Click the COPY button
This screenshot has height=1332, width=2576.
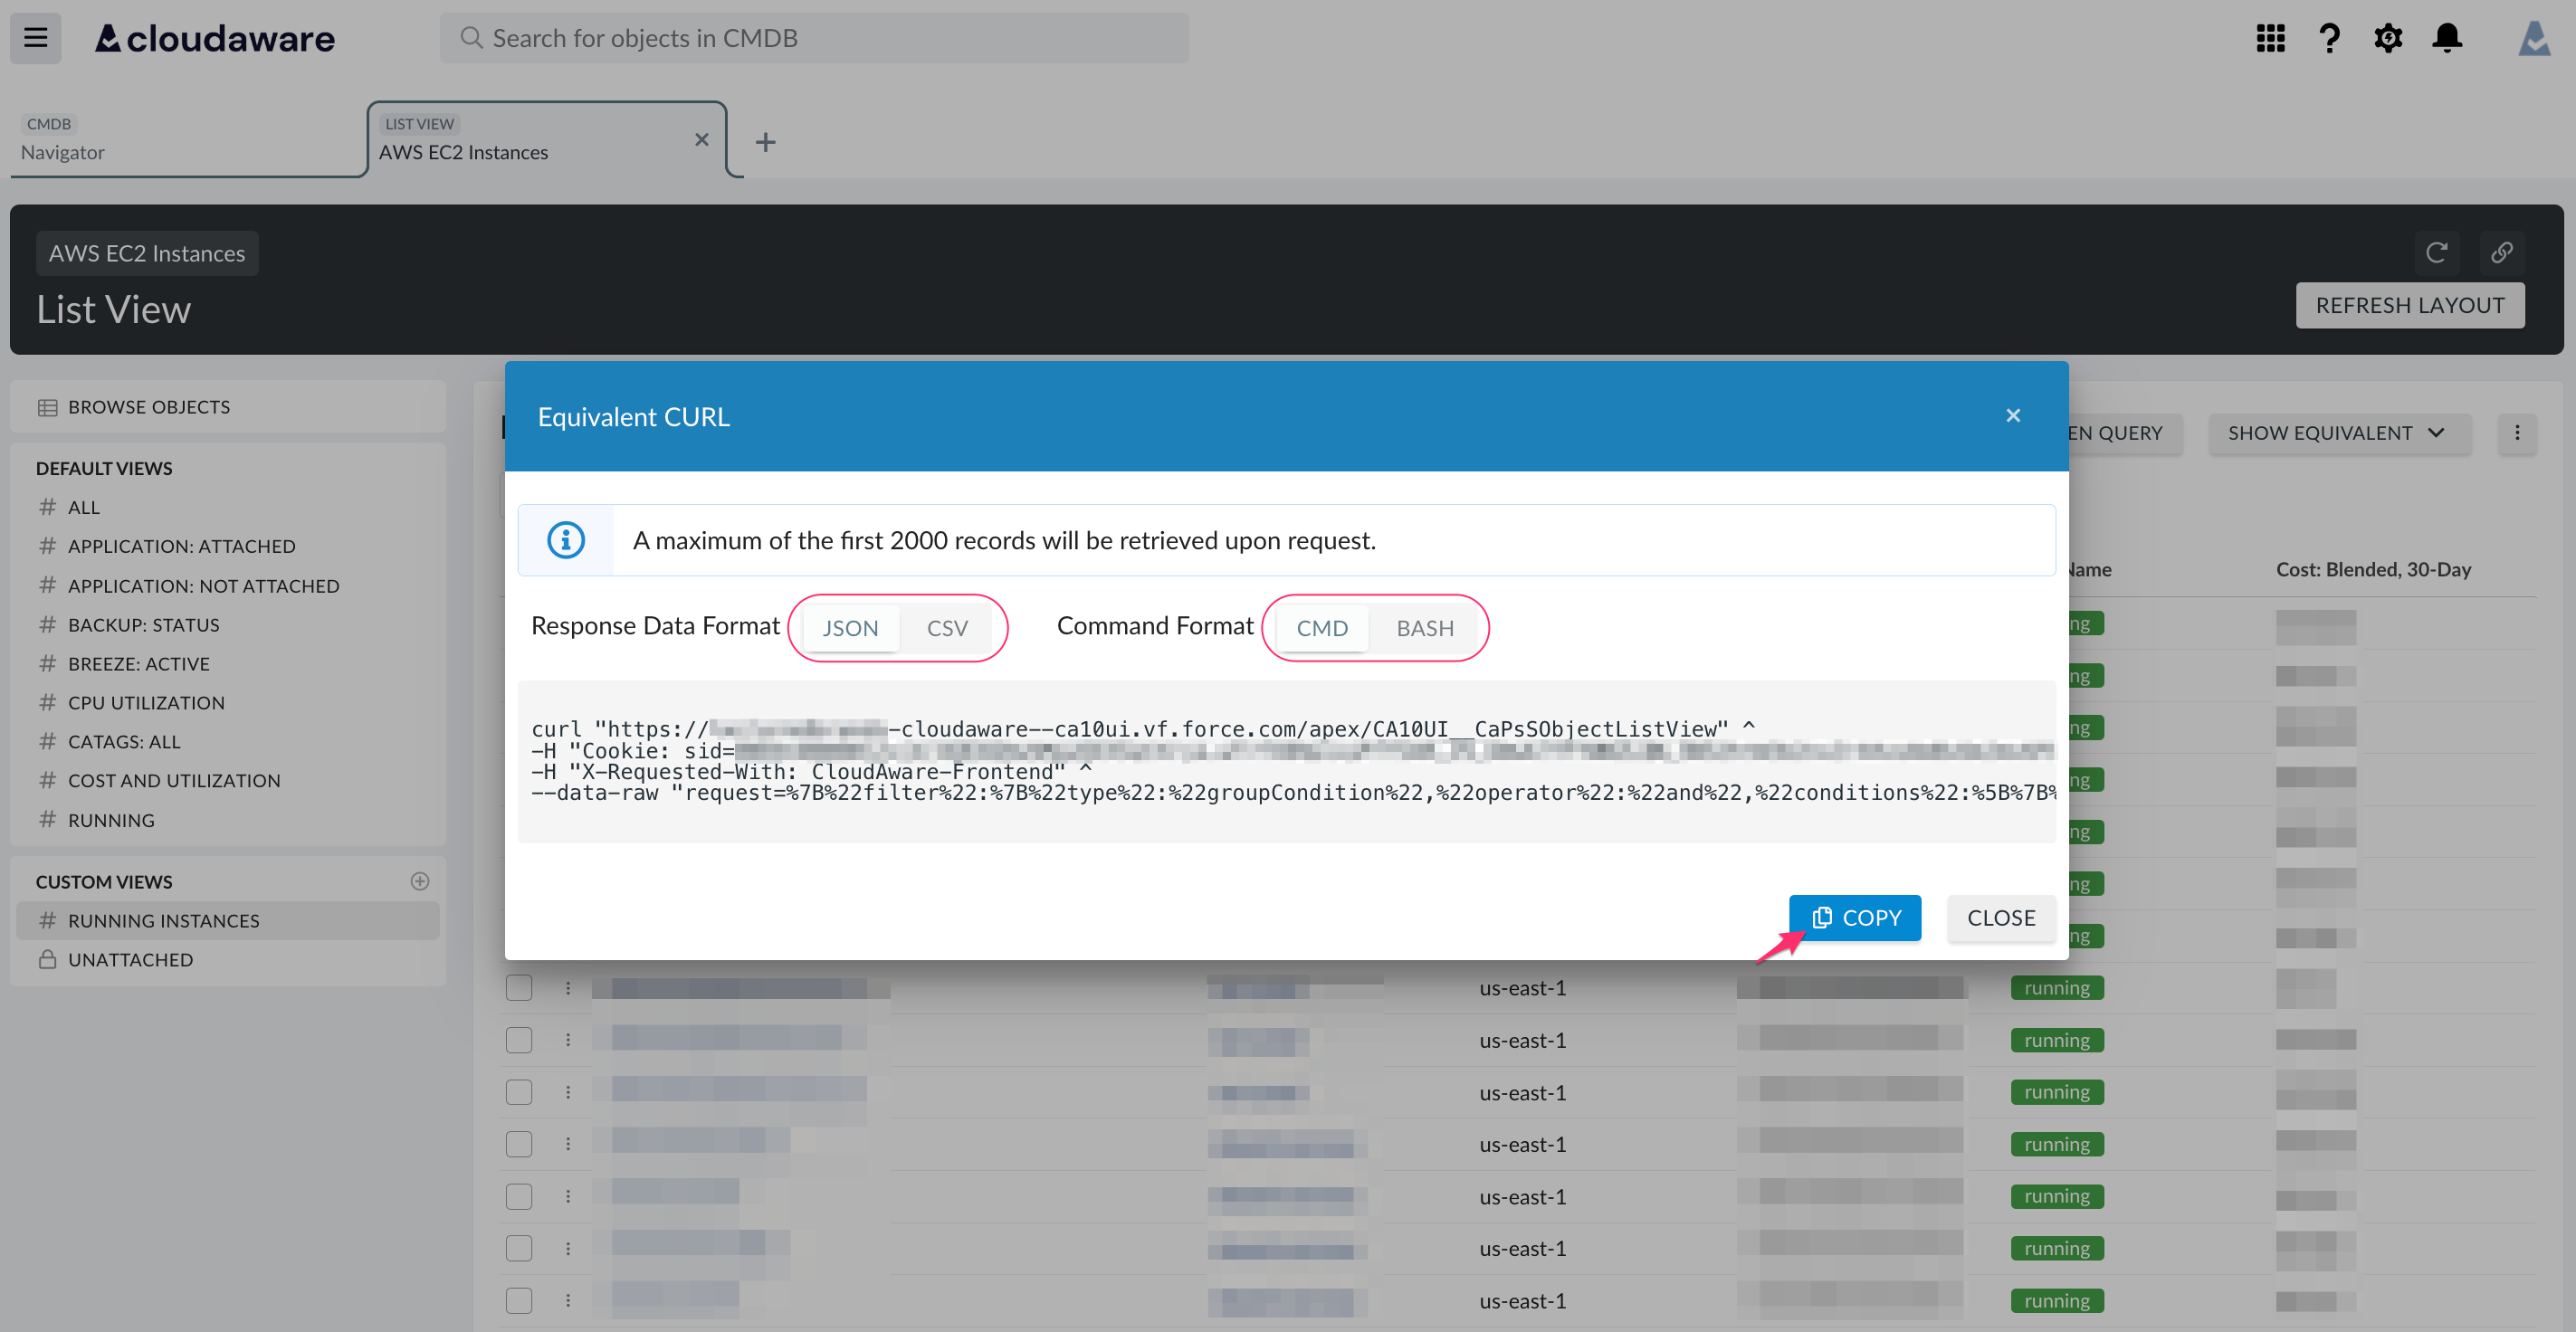click(x=1855, y=918)
